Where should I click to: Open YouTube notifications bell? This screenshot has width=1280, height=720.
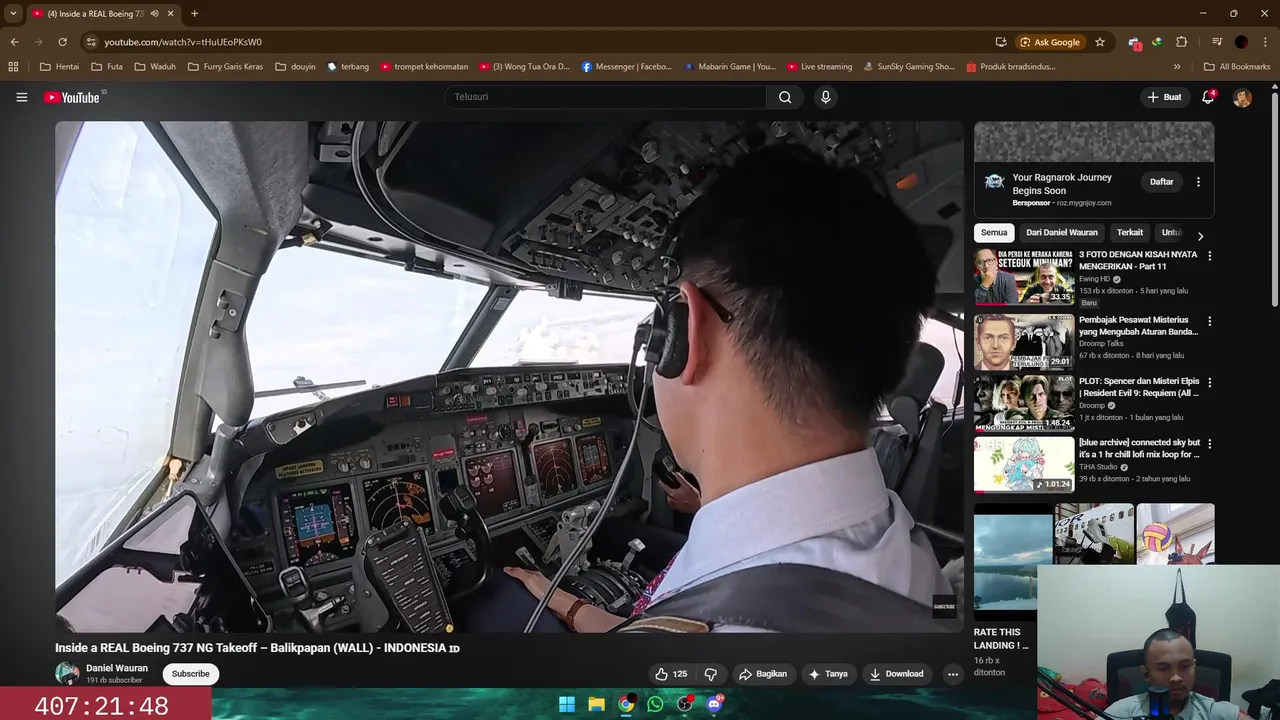(x=1208, y=97)
